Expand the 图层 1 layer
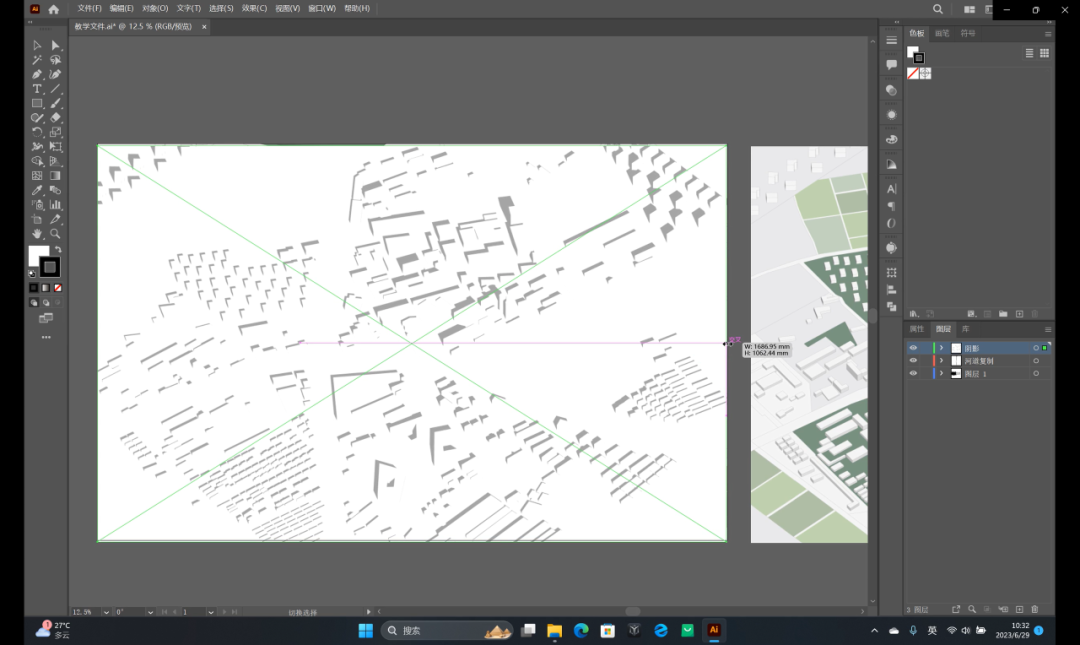1080x645 pixels. (x=942, y=373)
